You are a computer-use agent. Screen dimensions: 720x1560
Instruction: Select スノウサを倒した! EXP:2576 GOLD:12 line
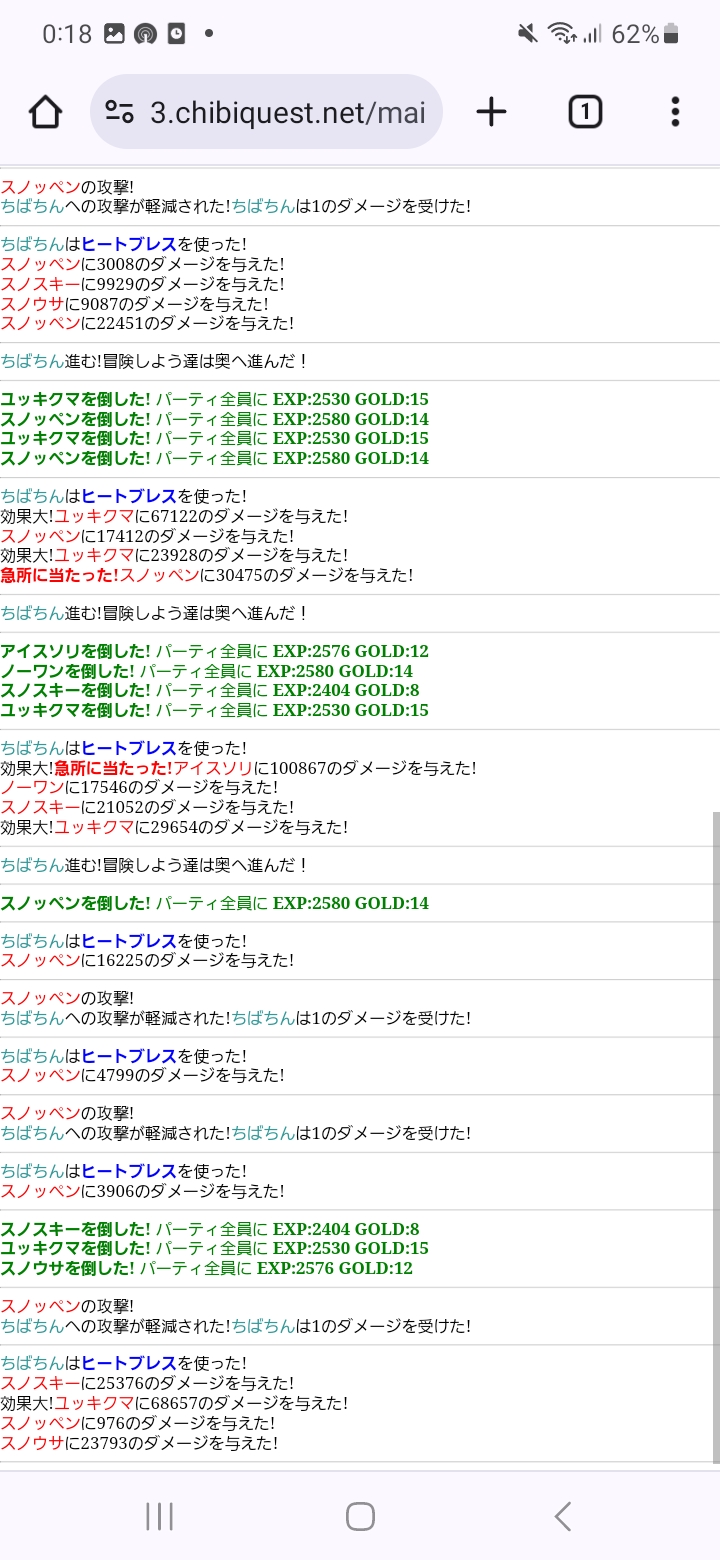207,1268
